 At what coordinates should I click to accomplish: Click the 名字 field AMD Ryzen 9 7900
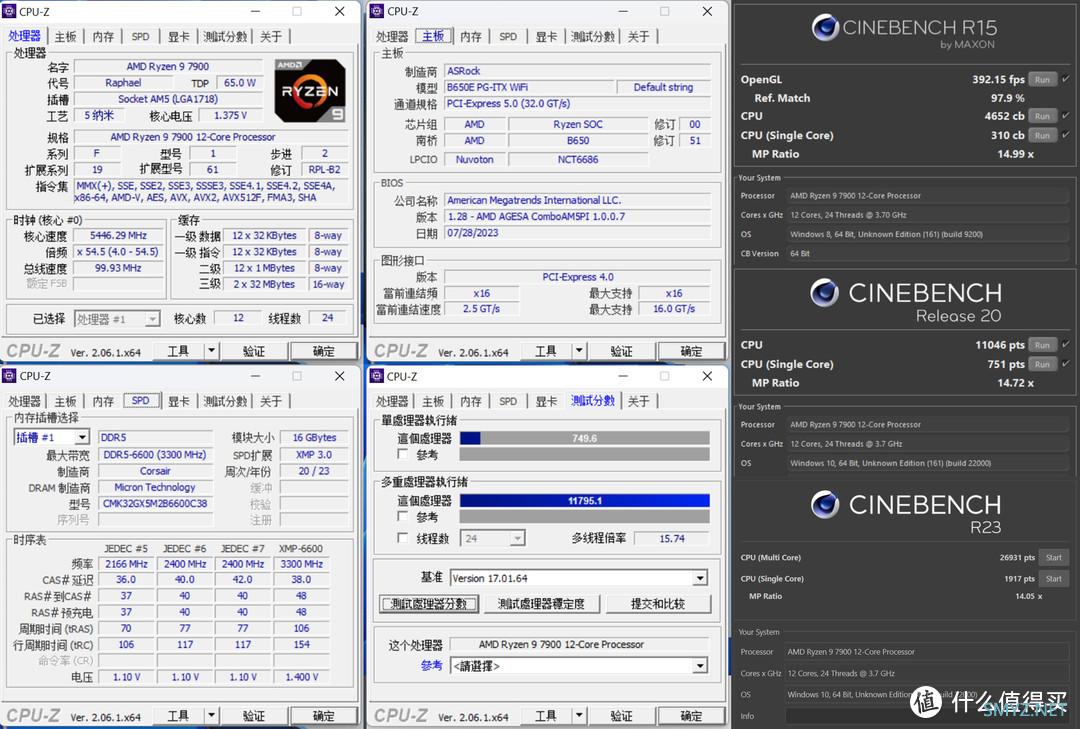coord(167,66)
